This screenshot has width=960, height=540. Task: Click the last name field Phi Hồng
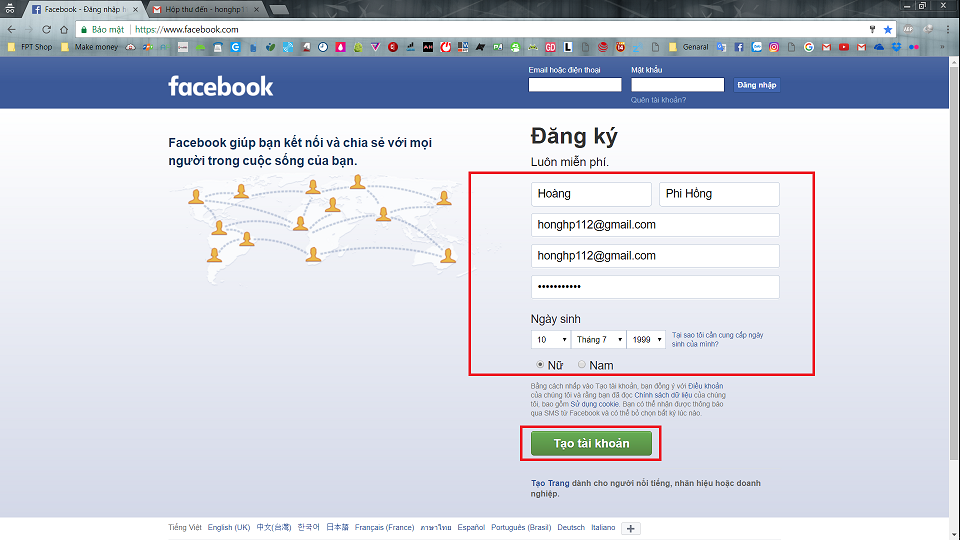click(719, 194)
